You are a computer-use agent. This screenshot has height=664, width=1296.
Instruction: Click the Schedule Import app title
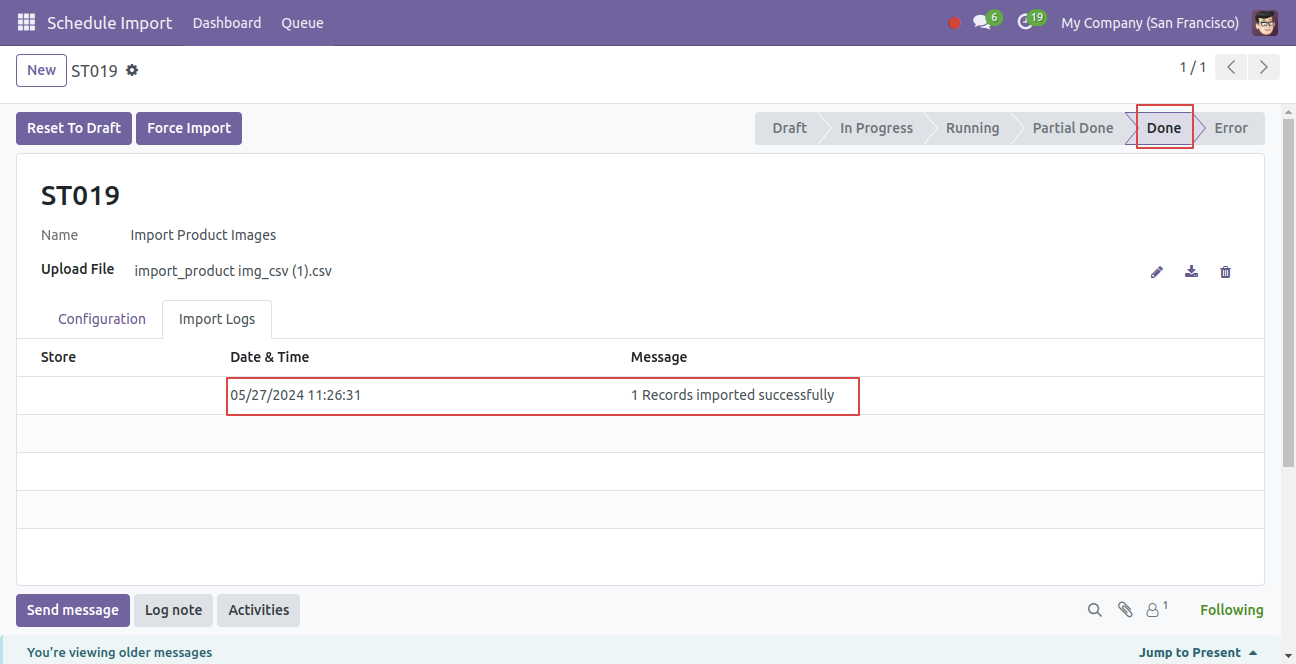(x=109, y=23)
